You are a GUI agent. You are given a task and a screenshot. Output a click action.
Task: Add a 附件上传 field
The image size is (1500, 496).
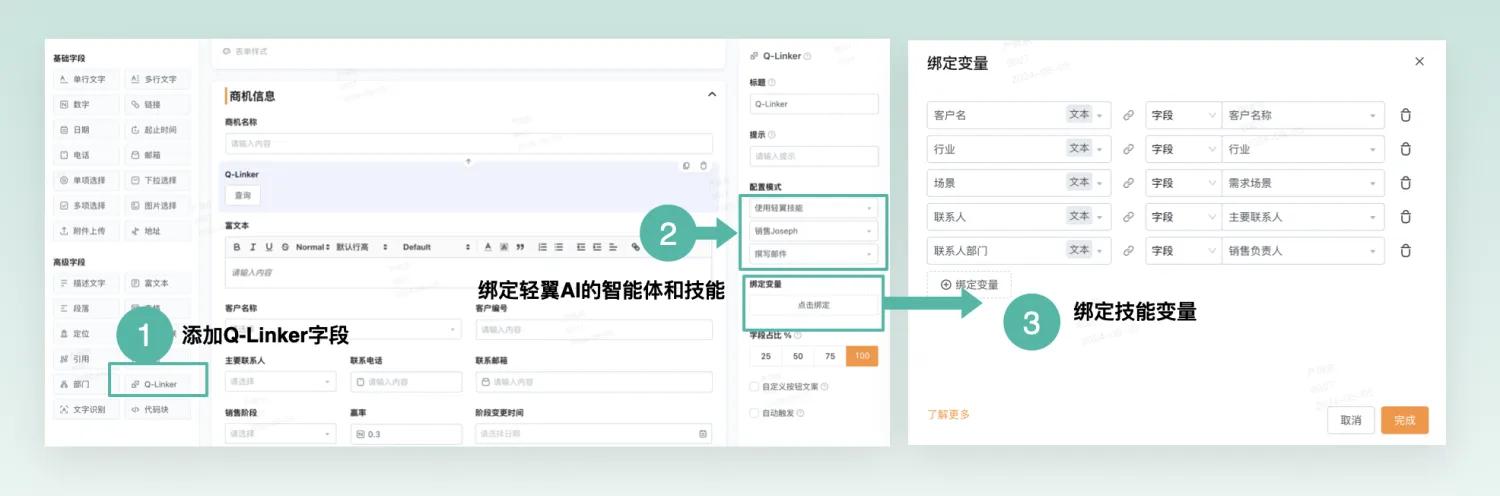pyautogui.click(x=85, y=231)
